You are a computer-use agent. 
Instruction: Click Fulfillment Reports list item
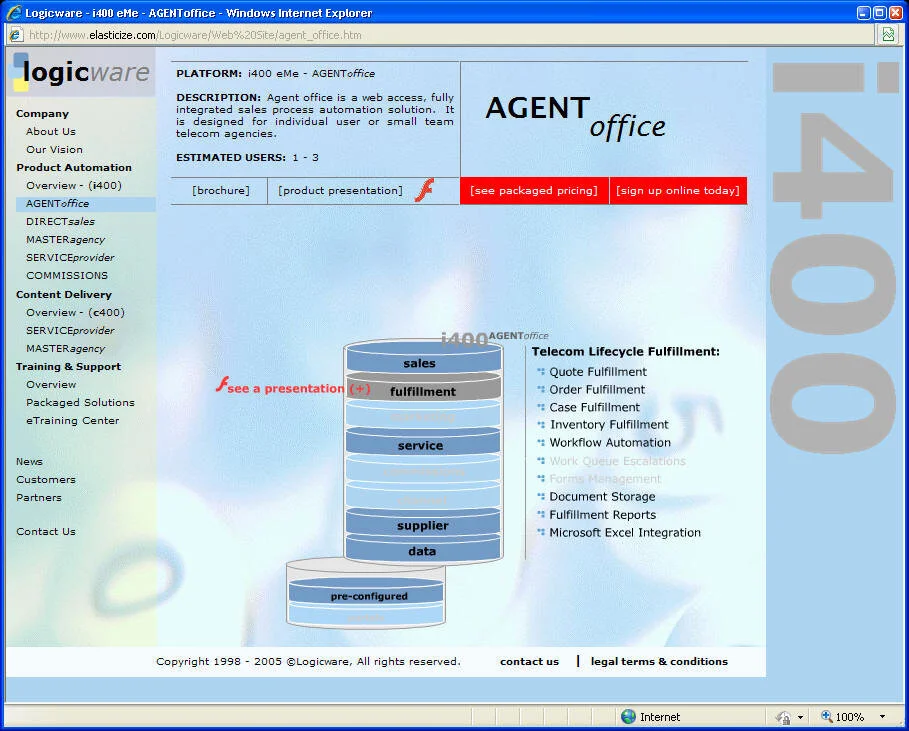click(x=602, y=515)
